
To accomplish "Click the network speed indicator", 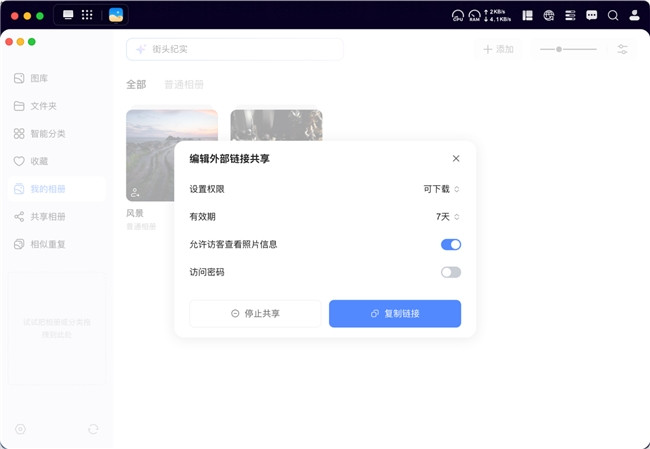I will pyautogui.click(x=497, y=16).
